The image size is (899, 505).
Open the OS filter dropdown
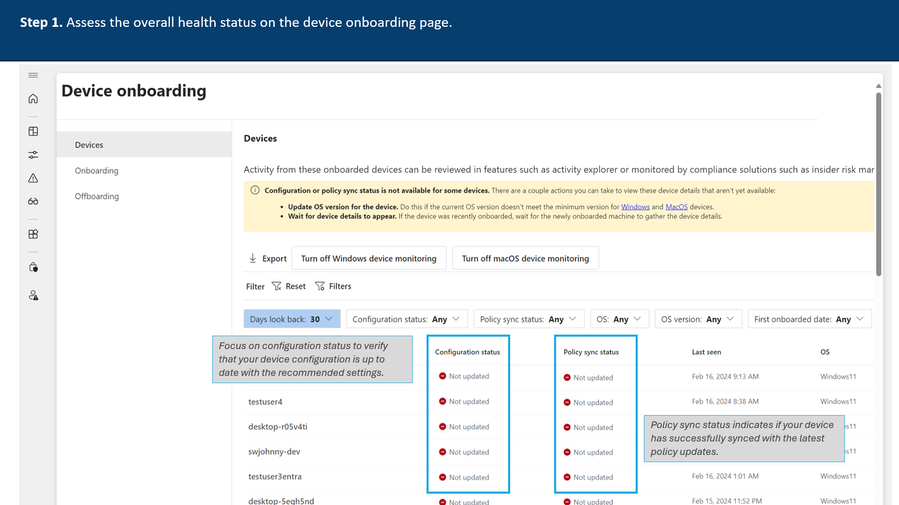point(619,319)
